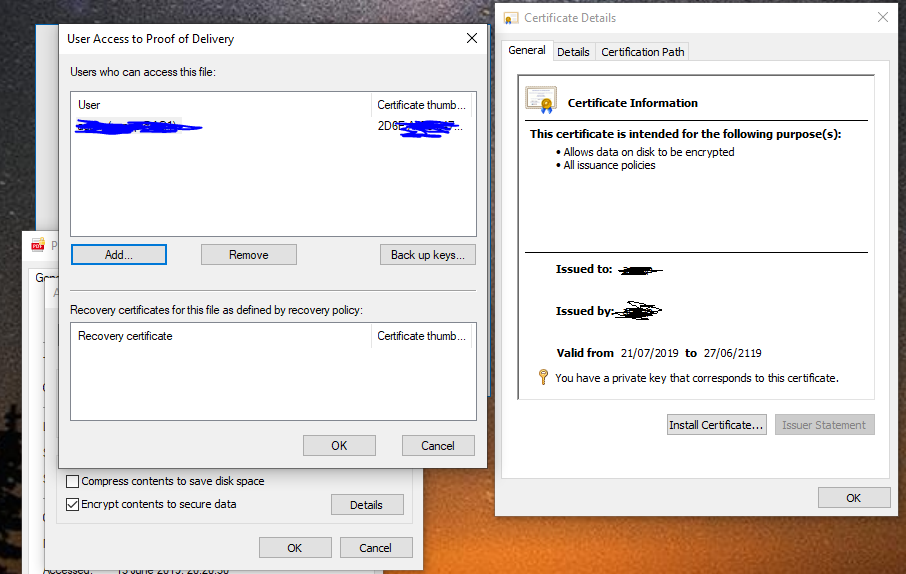Click 'You have a private key' message text
Viewport: 906px width, 574px height.
point(697,378)
